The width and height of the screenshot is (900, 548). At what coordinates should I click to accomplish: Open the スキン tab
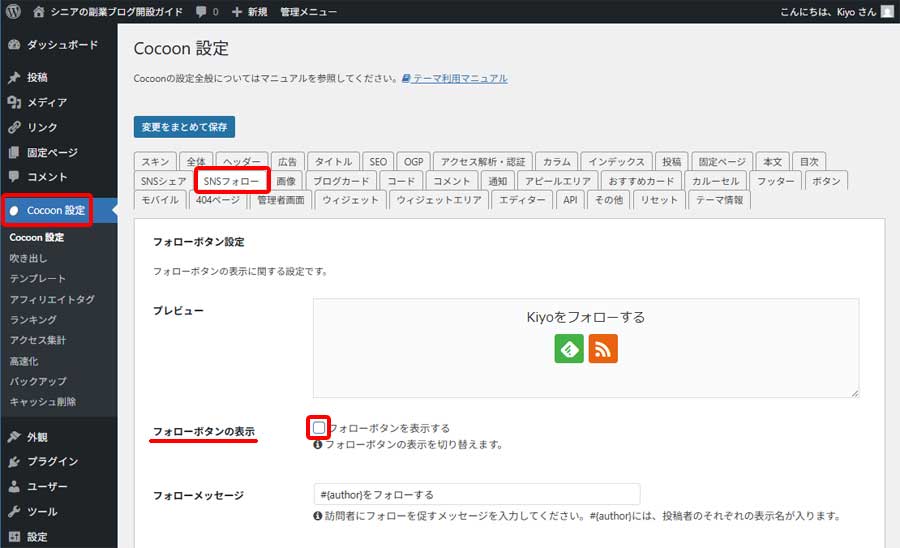155,162
